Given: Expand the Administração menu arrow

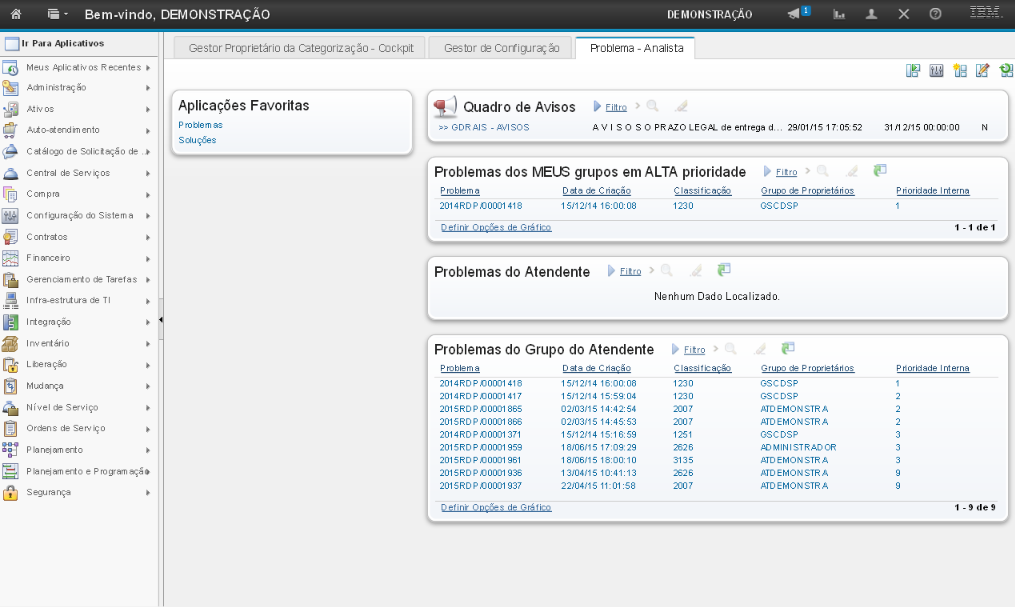Looking at the screenshot, I should coord(148,88).
